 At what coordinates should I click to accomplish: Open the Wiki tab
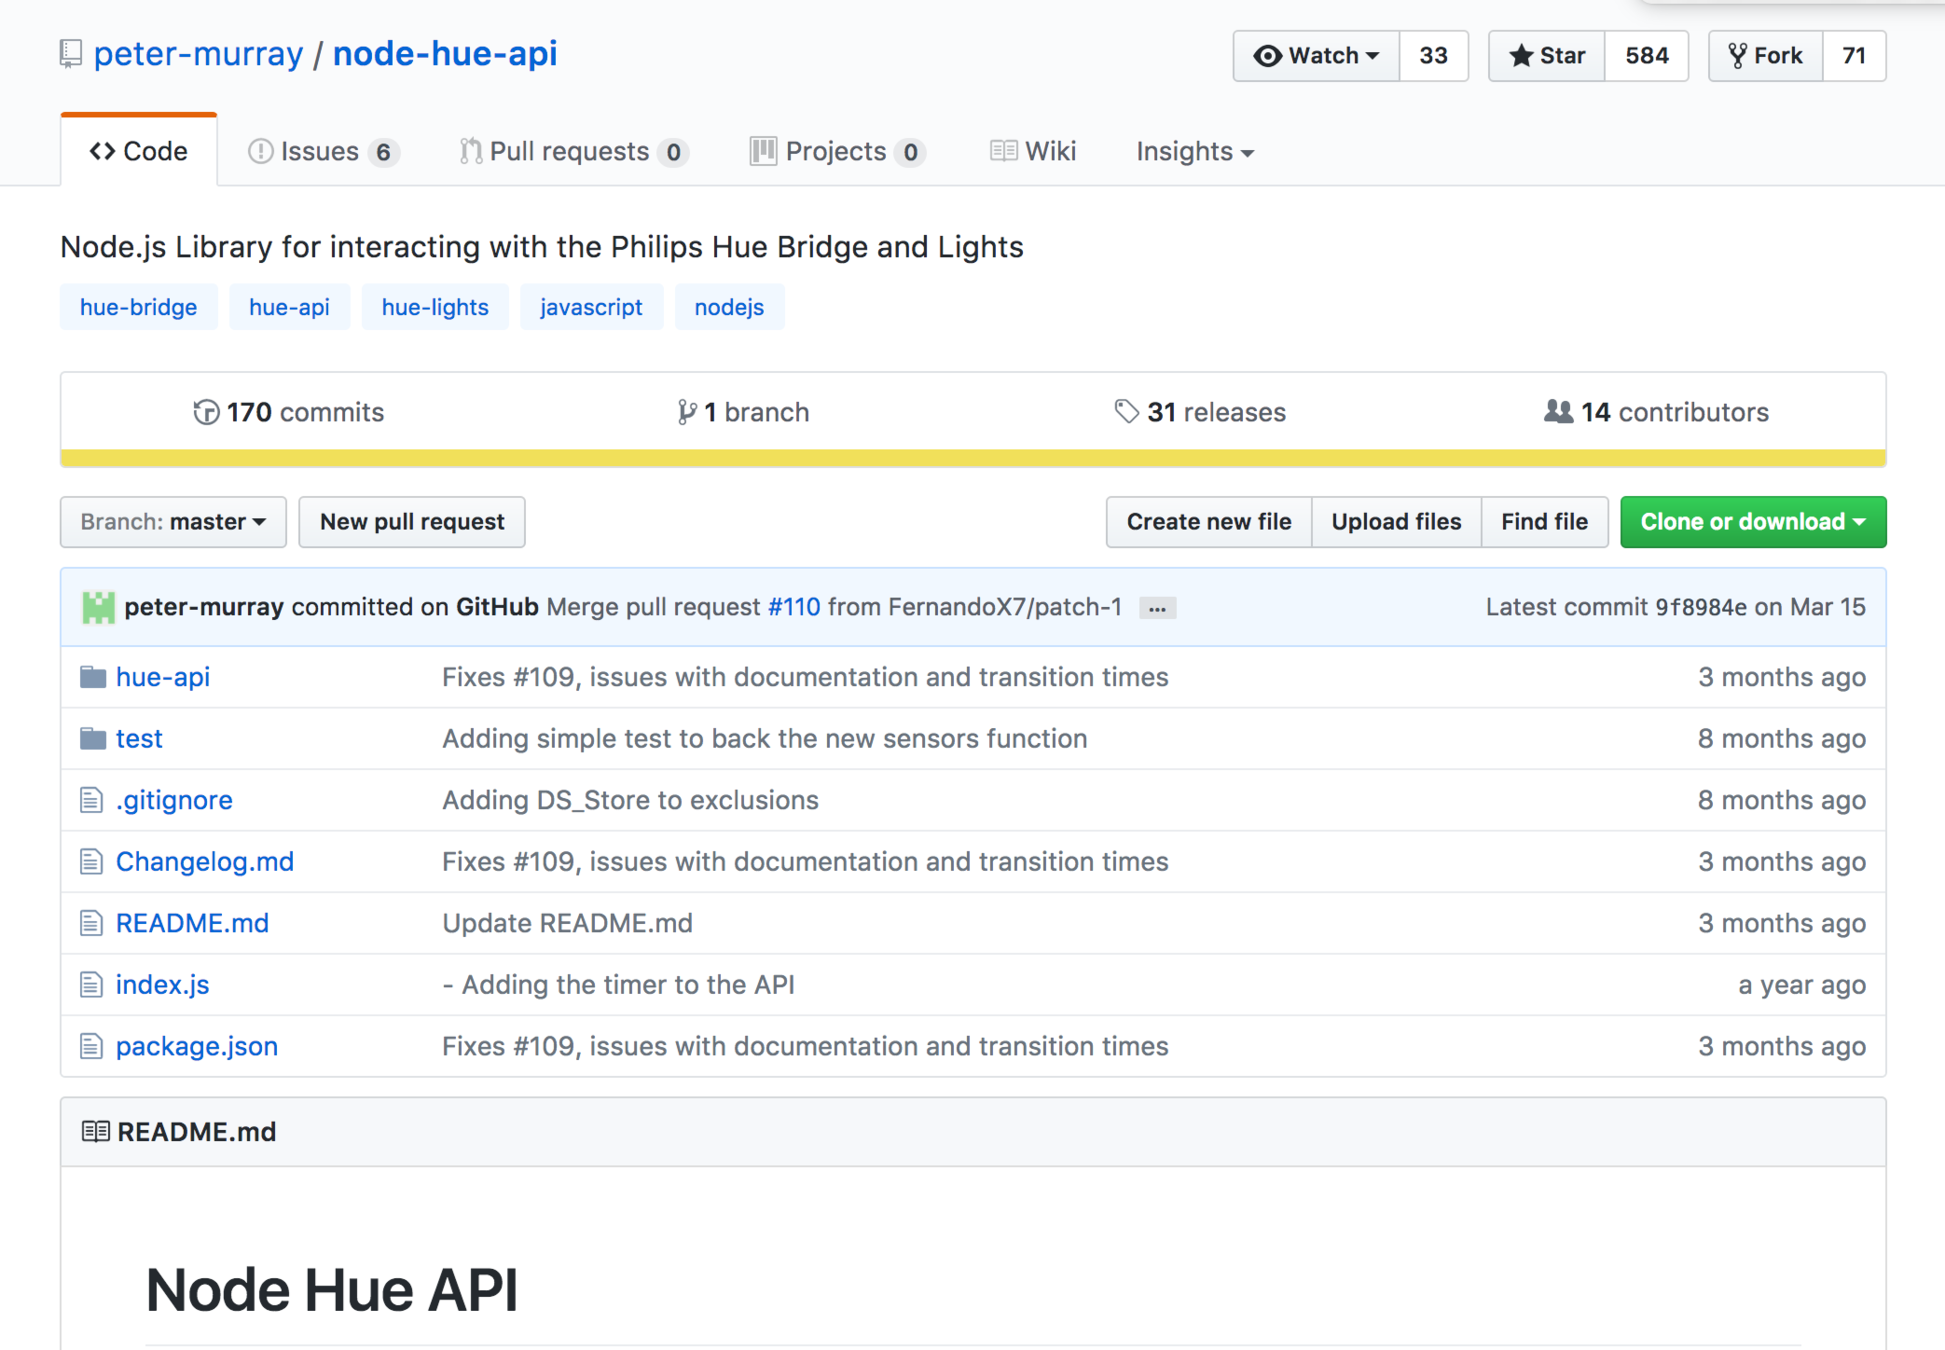1033,151
